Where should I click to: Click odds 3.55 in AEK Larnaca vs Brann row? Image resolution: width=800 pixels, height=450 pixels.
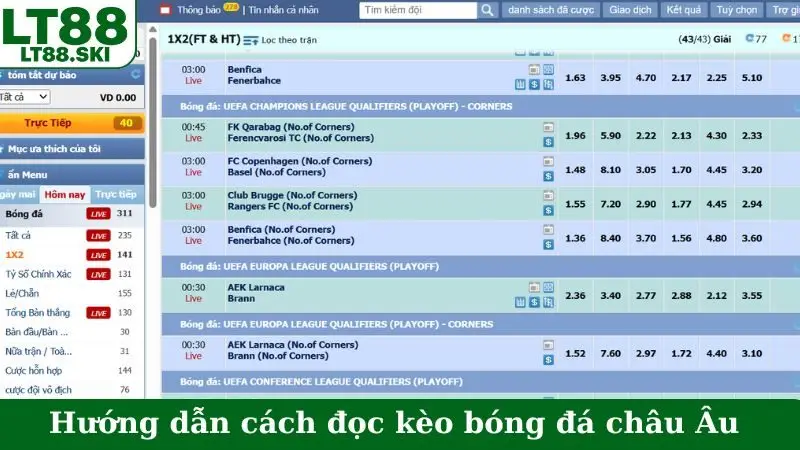pyautogui.click(x=752, y=295)
